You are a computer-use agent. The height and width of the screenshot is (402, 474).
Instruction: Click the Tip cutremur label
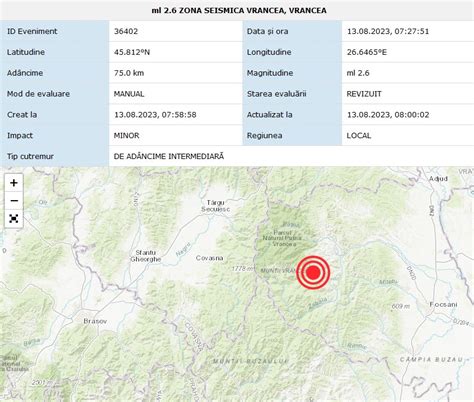(x=30, y=156)
